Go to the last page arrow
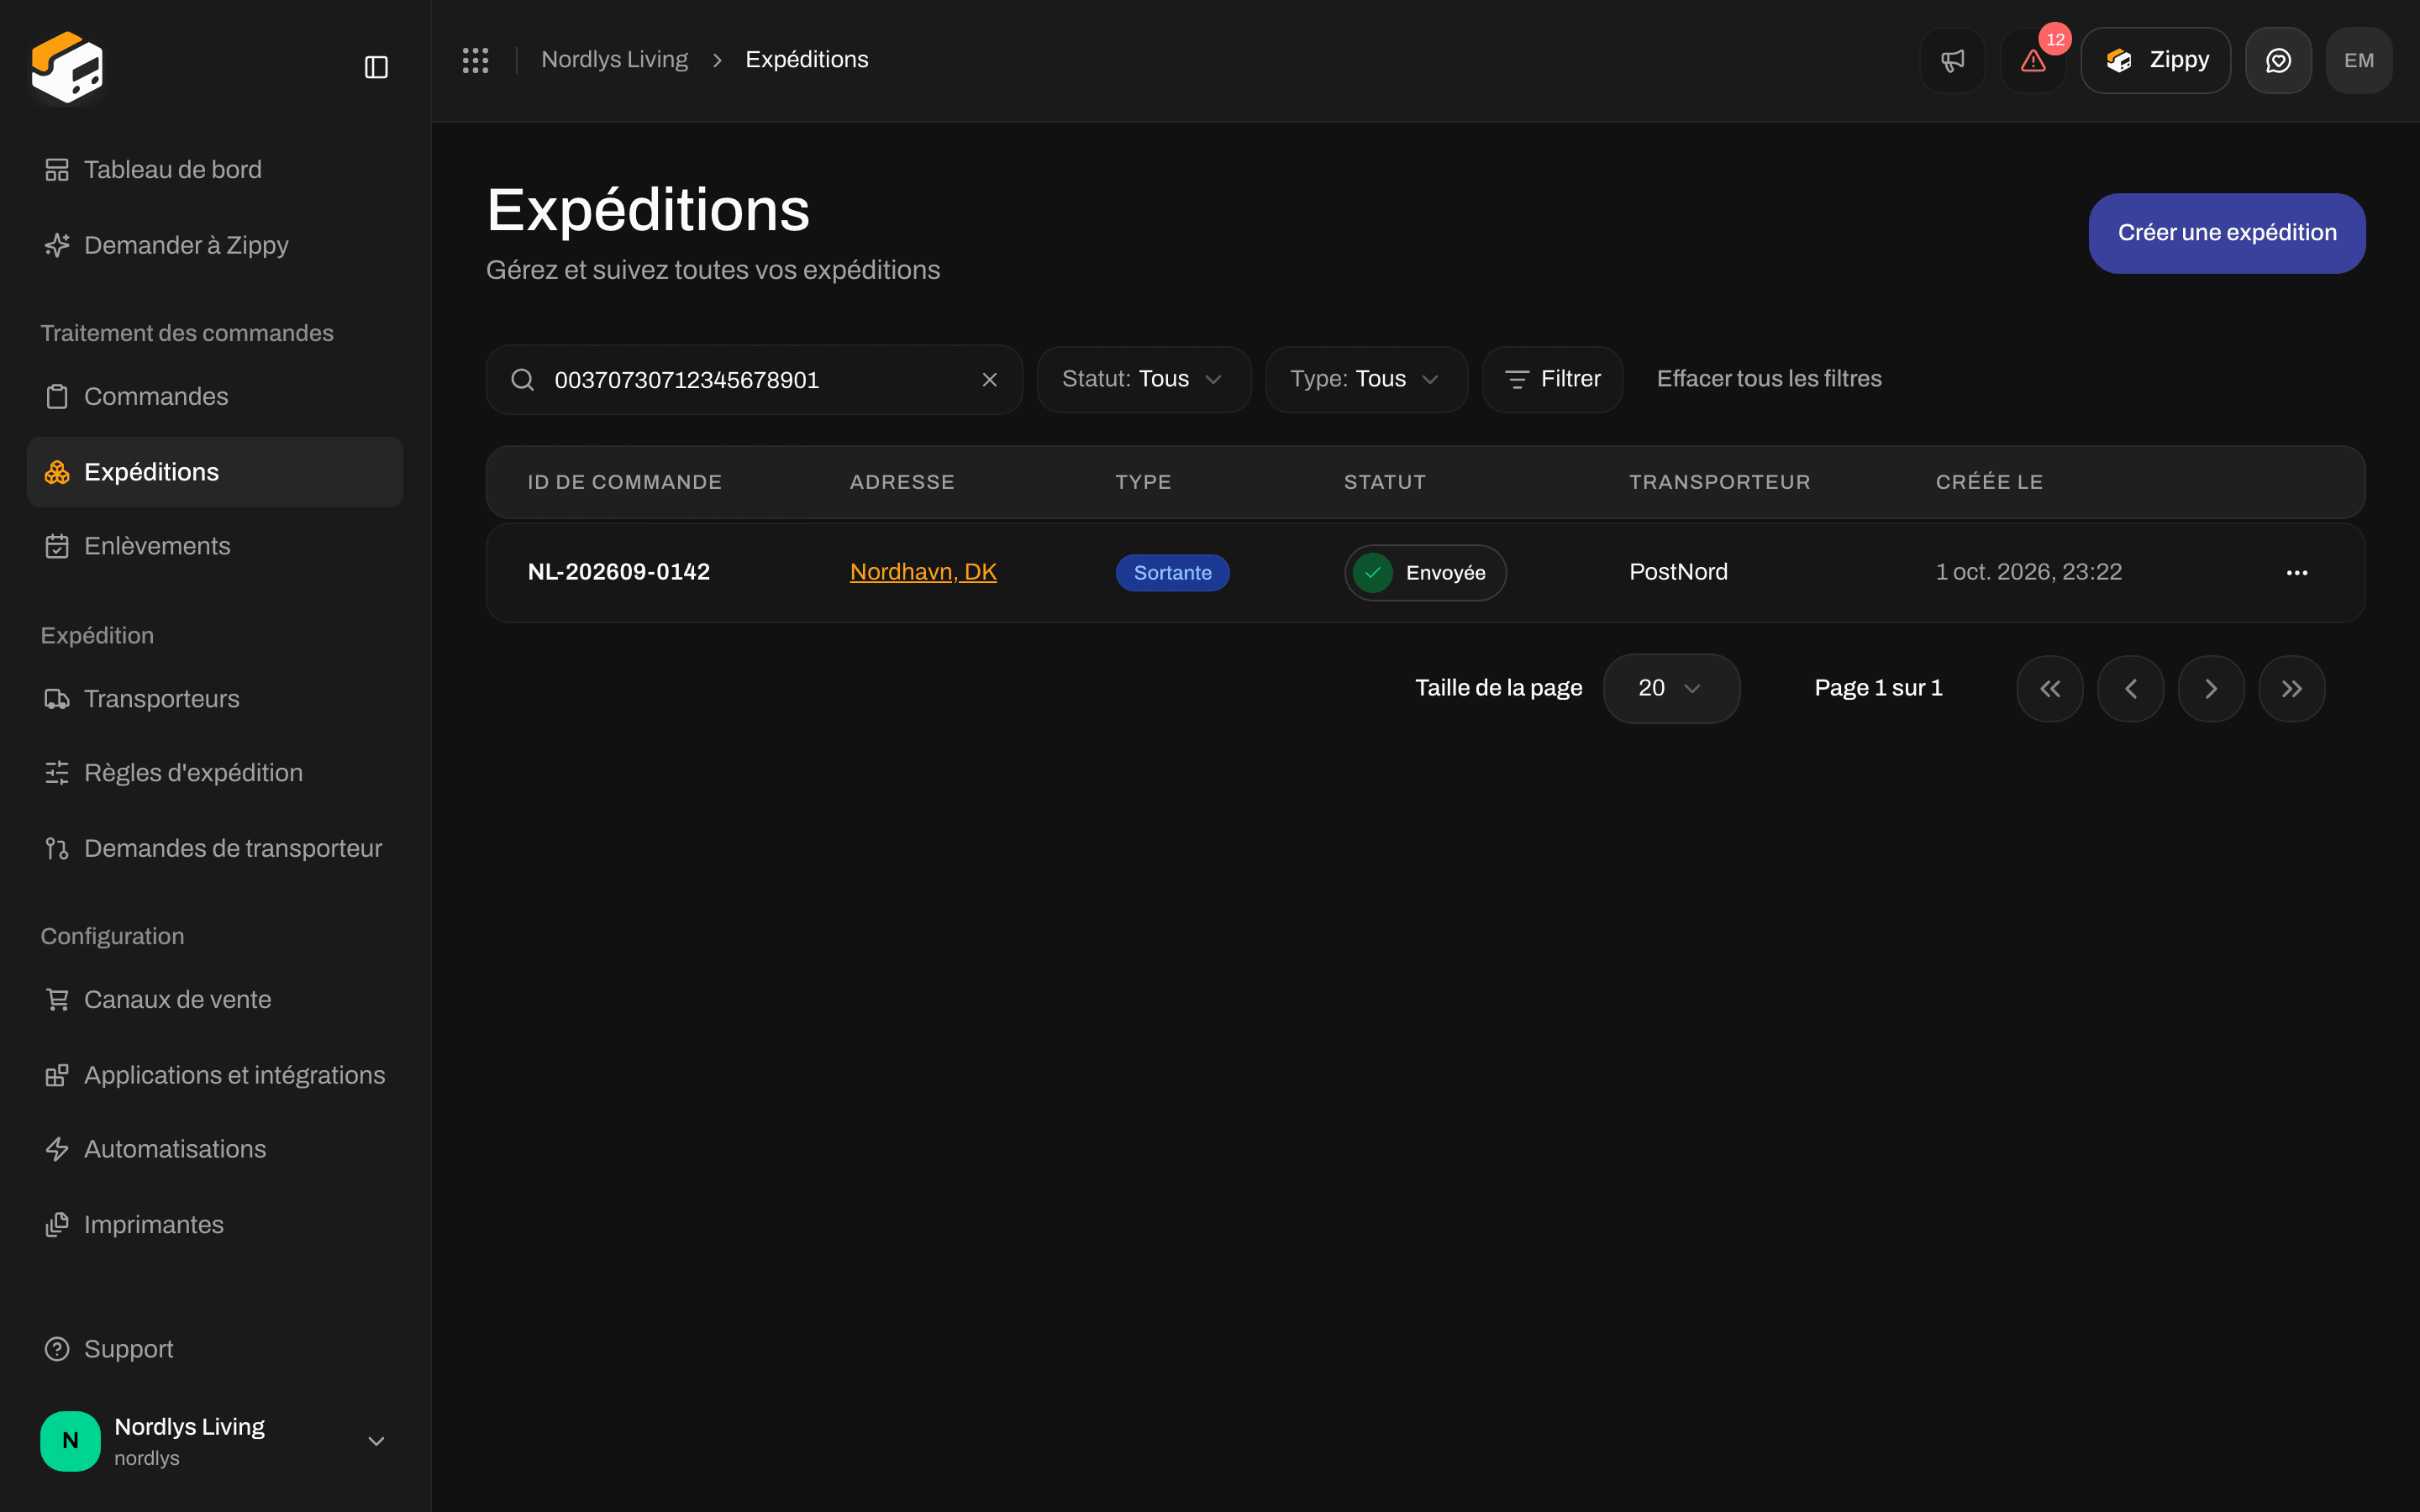The height and width of the screenshot is (1512, 2420). [2291, 689]
